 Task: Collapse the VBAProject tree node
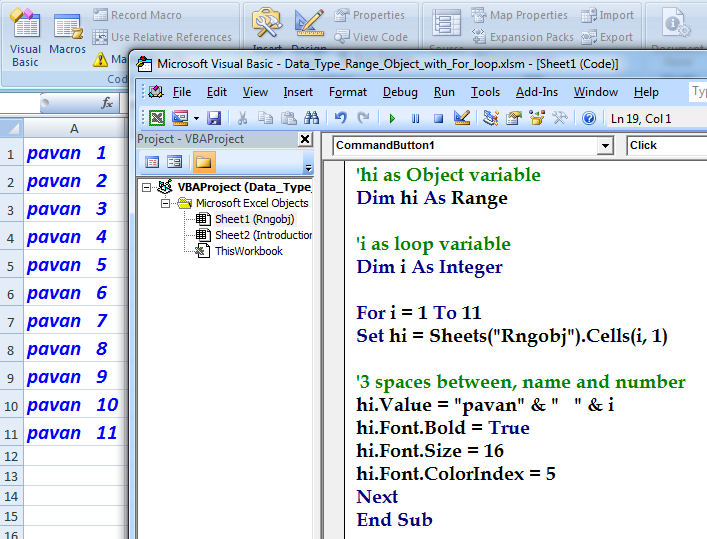click(x=146, y=187)
